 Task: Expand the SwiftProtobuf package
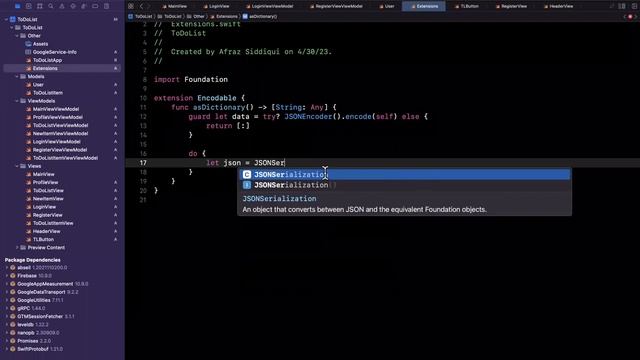[7, 349]
